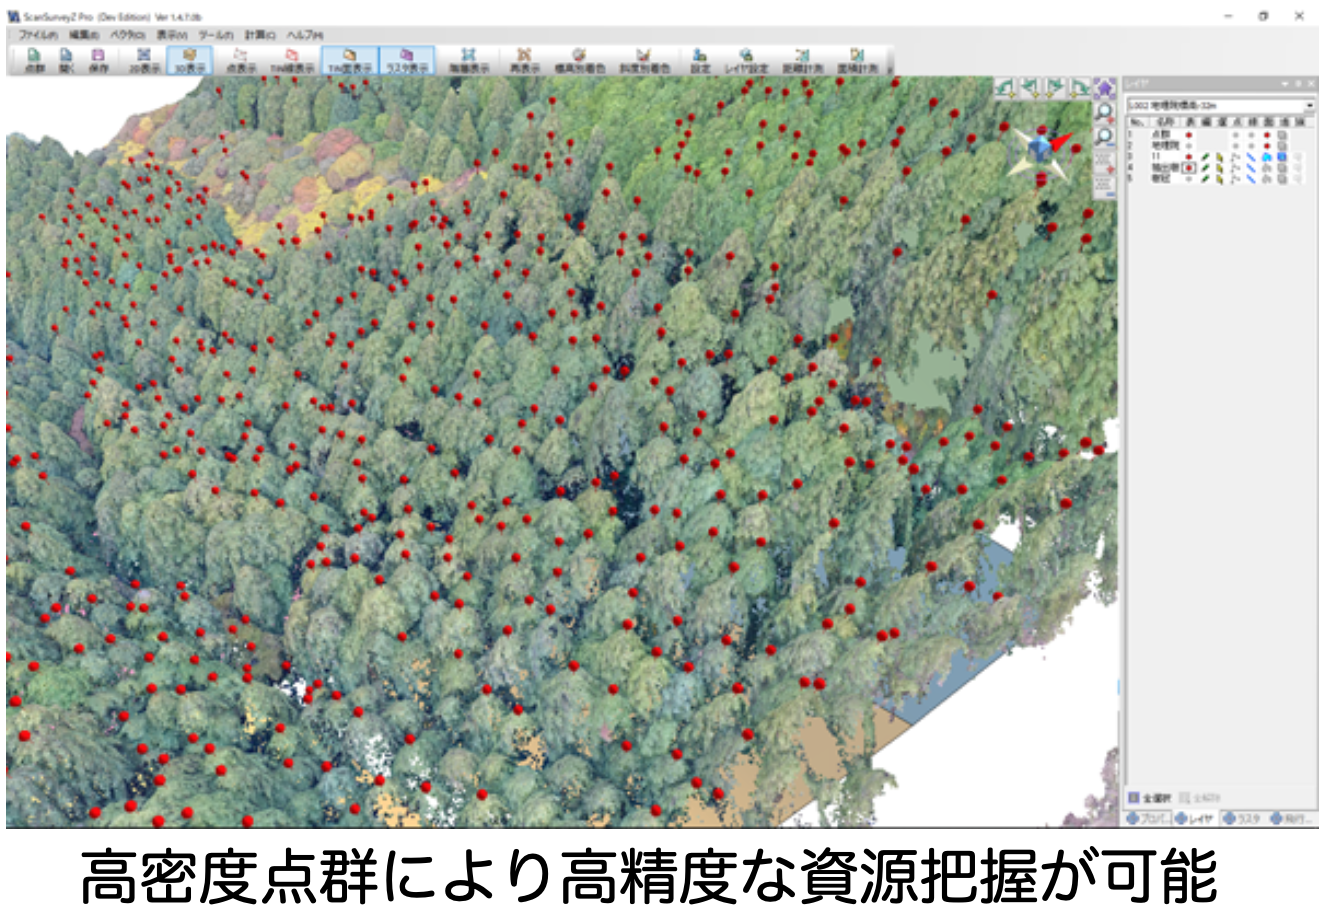Click the zoom in magnifier icon
This screenshot has height=912, width=1326.
coord(1105,113)
